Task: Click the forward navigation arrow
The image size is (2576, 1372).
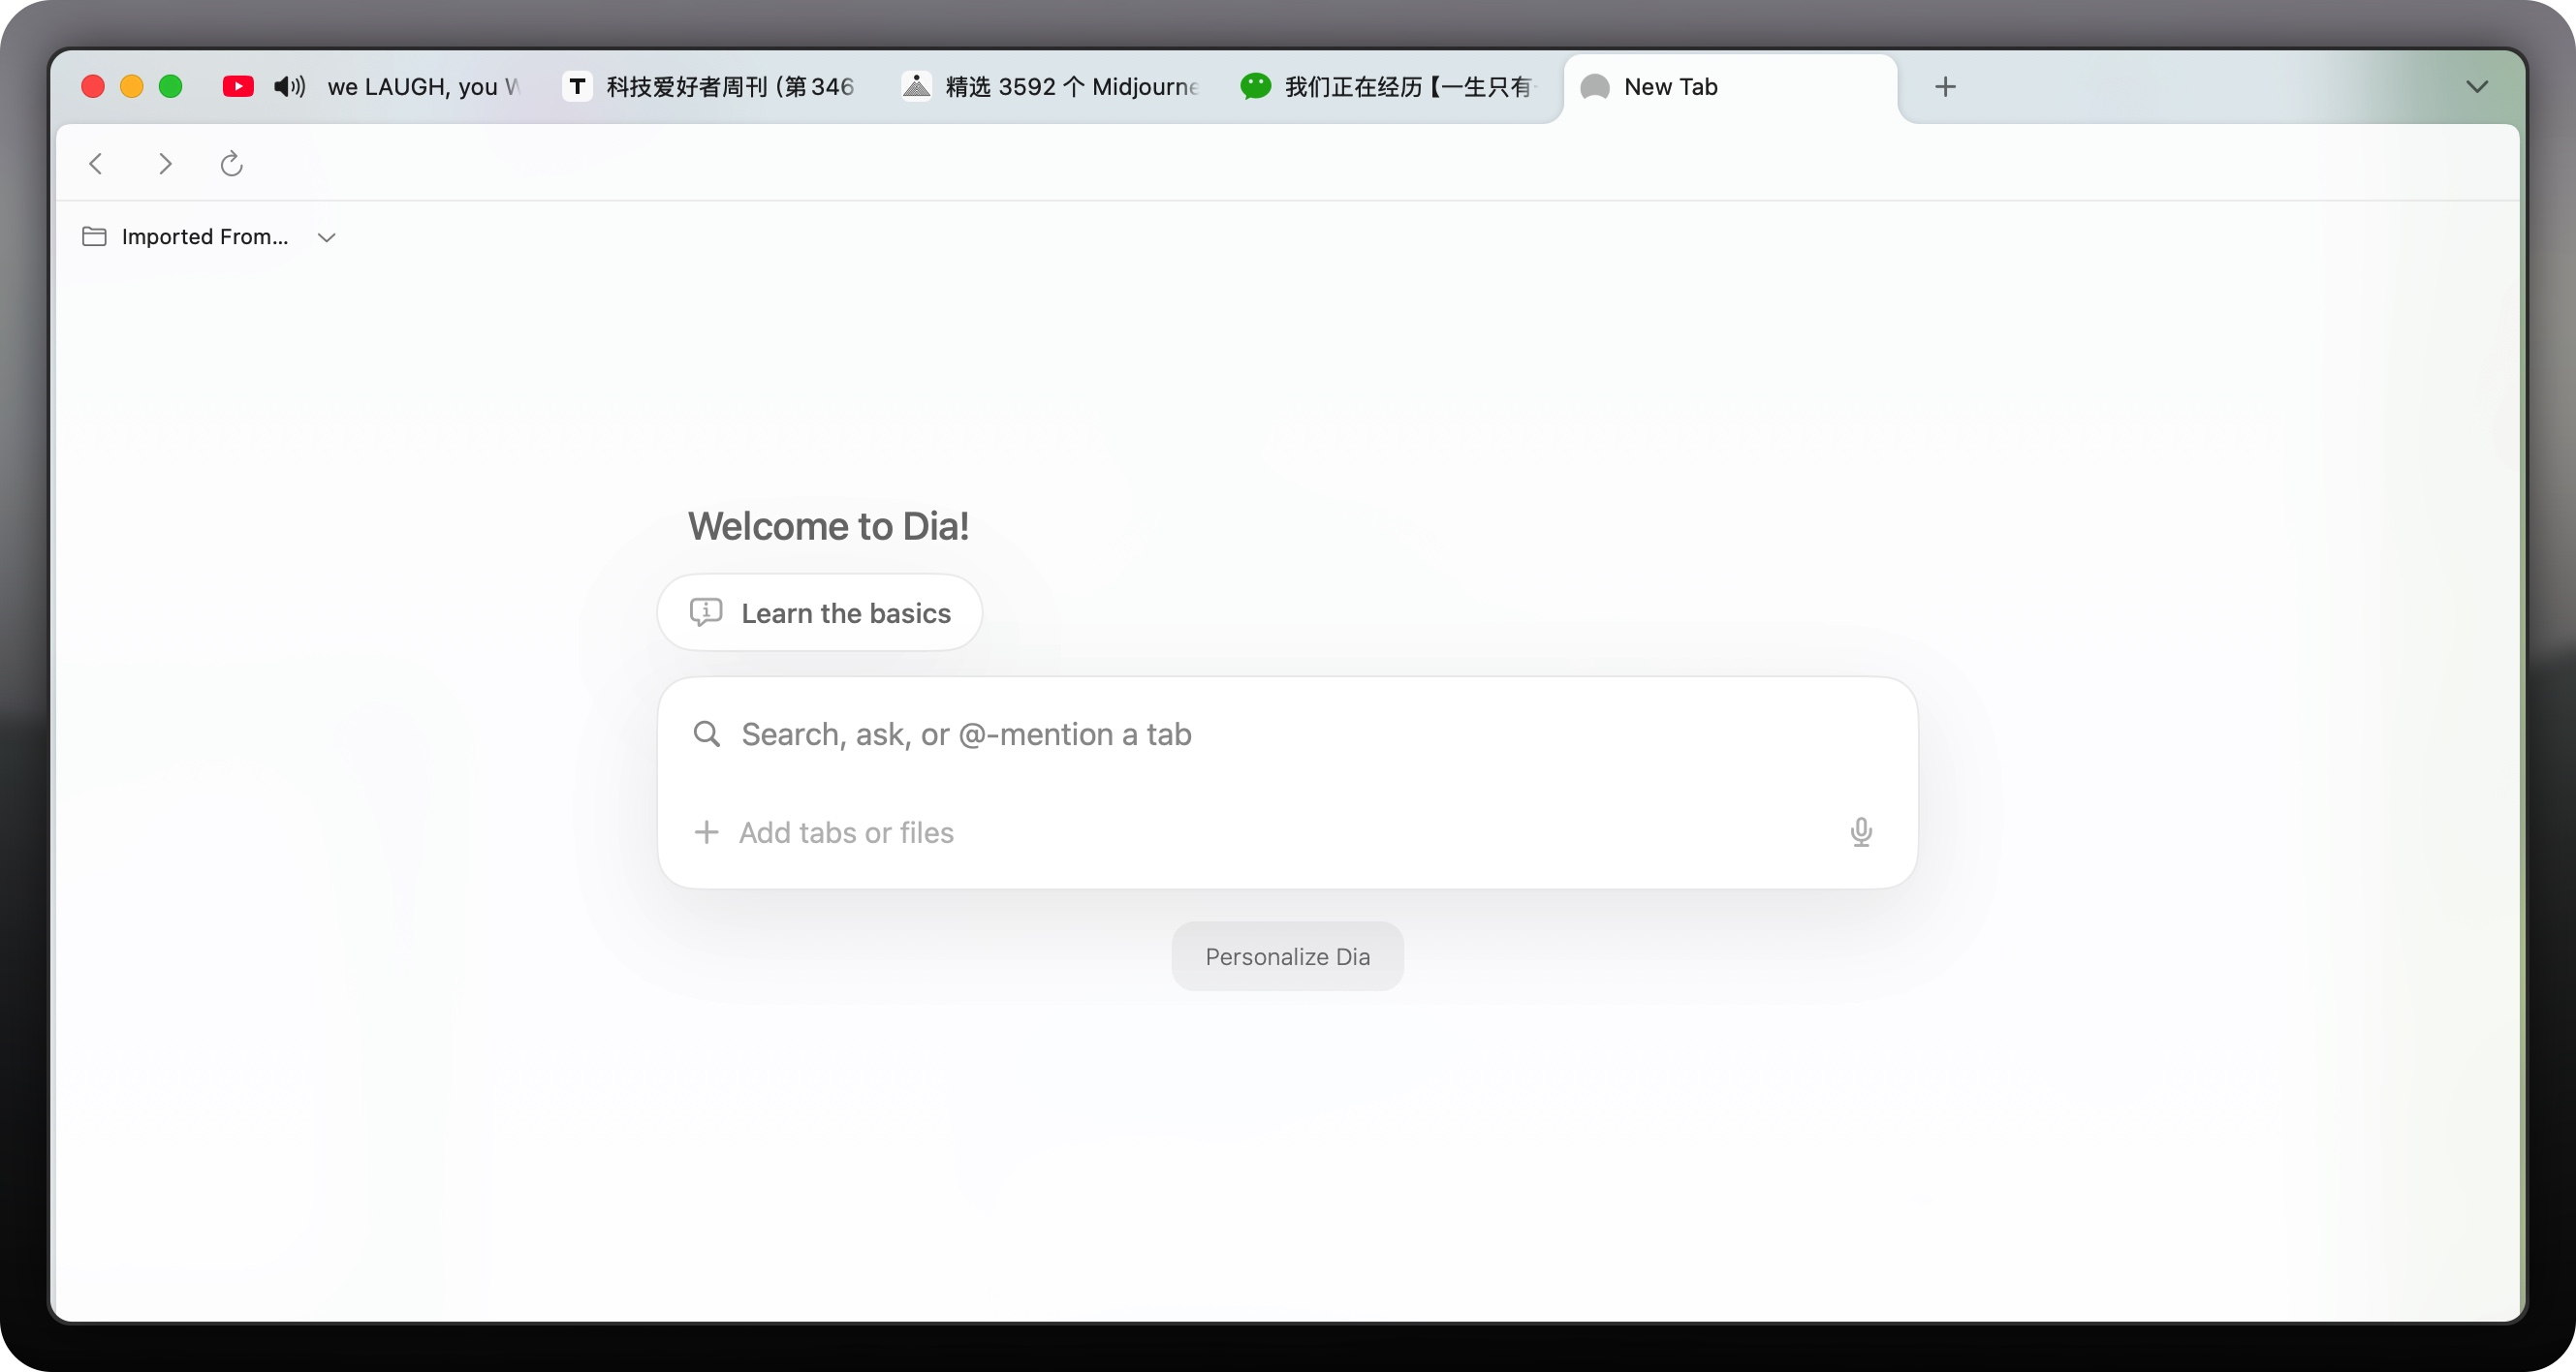Action: coord(165,164)
